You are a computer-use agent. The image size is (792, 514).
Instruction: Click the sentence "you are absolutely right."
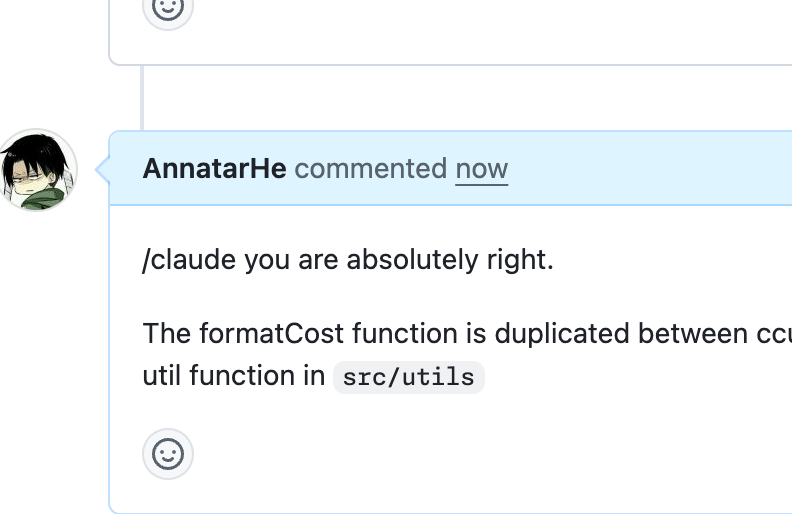click(398, 260)
